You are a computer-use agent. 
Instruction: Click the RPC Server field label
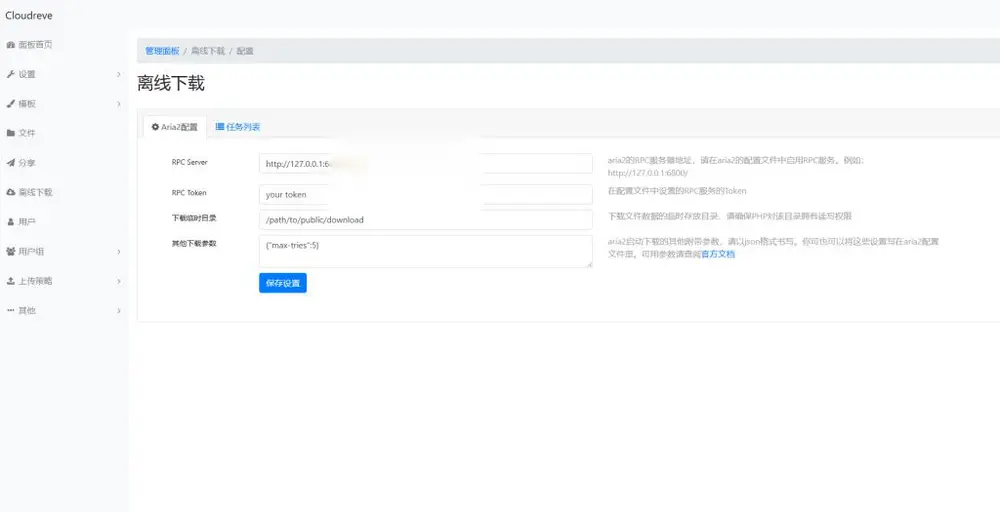click(x=189, y=162)
